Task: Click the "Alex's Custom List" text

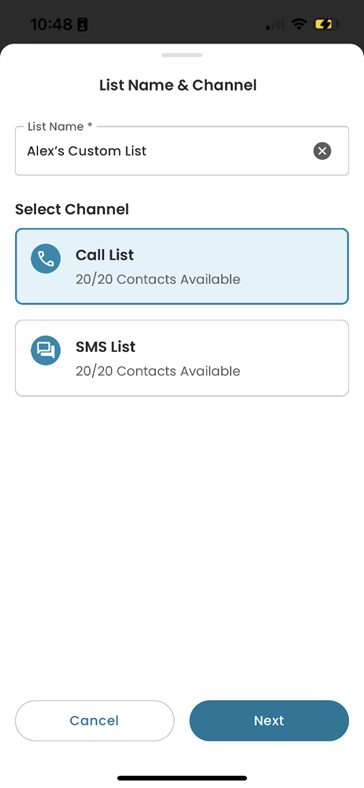Action: click(86, 151)
